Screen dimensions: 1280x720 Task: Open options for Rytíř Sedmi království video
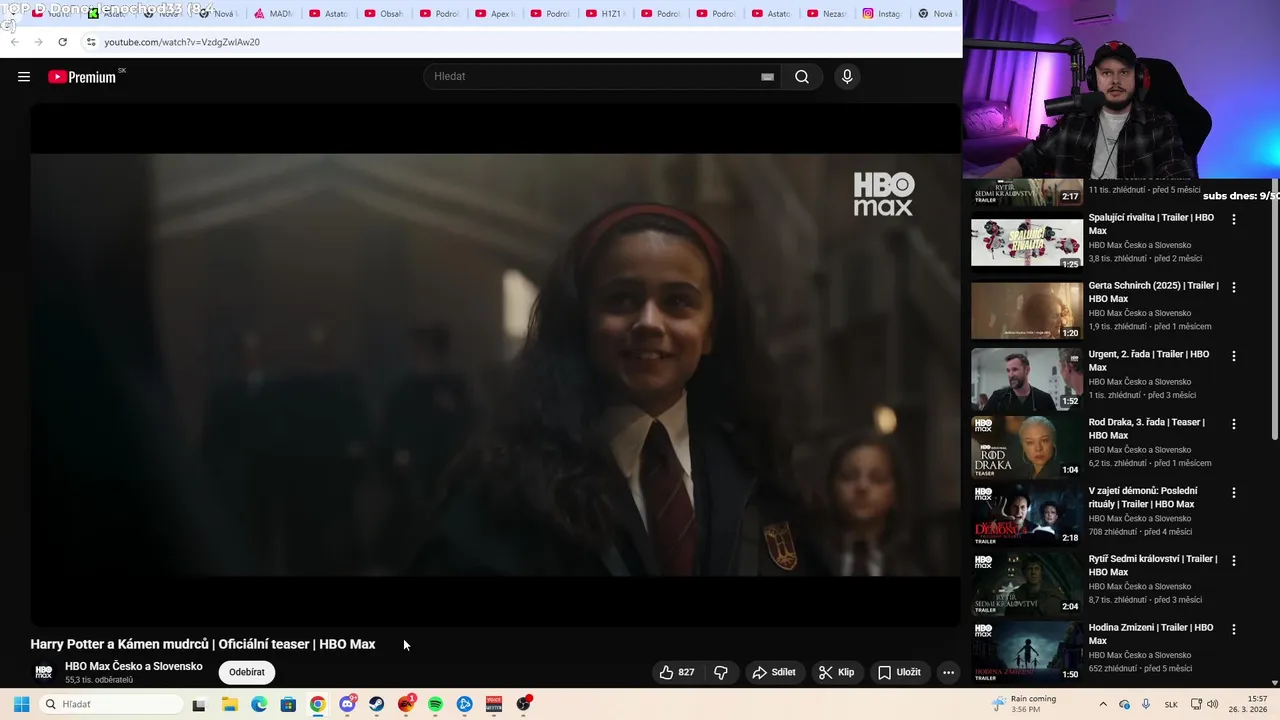tap(1233, 561)
